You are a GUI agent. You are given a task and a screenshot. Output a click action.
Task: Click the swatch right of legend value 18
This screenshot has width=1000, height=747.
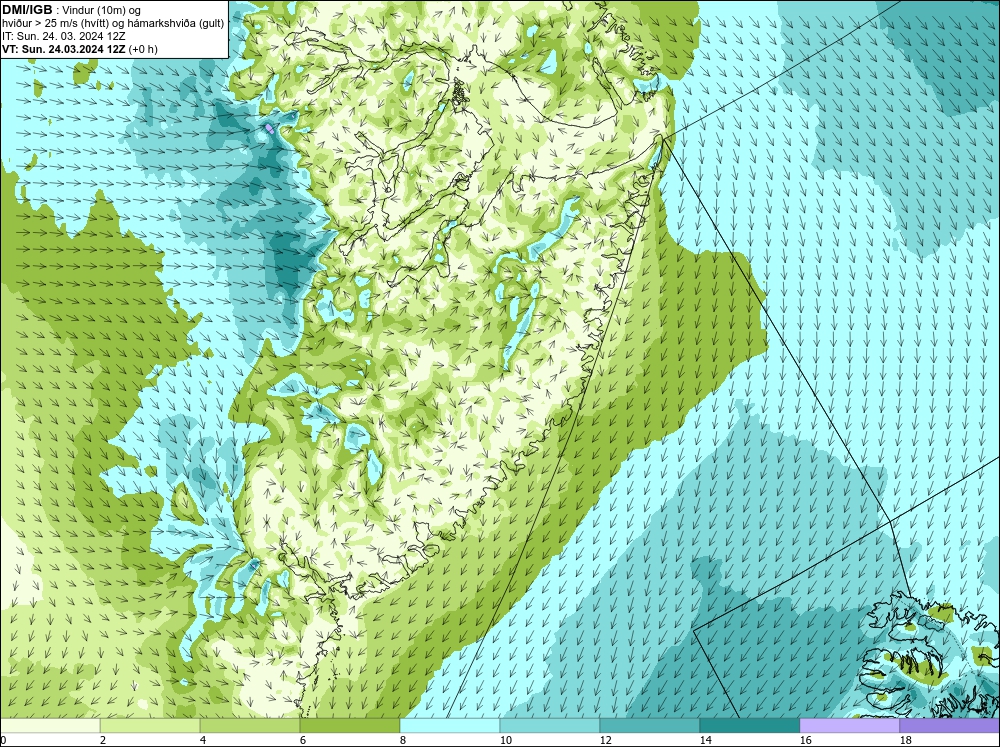[x=950, y=726]
